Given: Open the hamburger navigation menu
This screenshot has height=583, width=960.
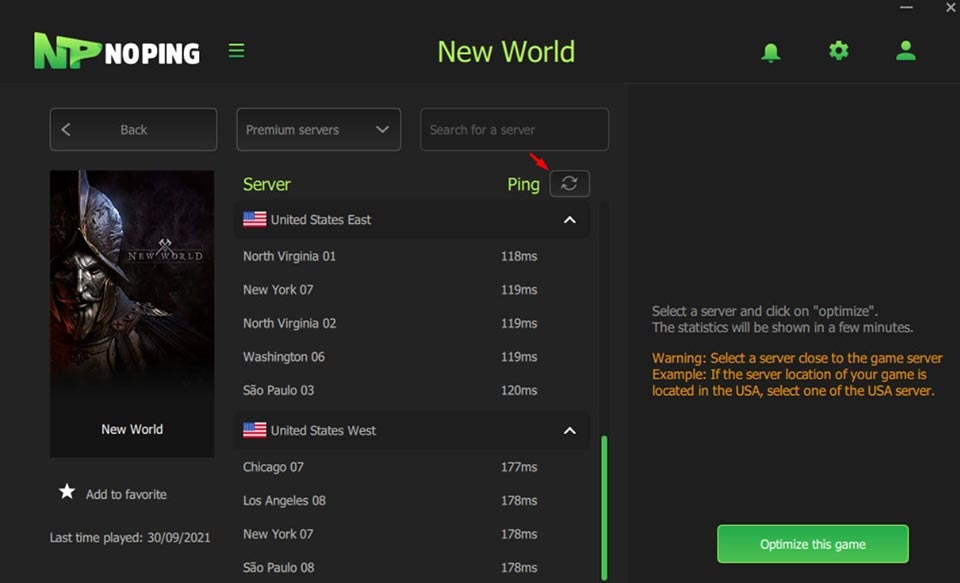Looking at the screenshot, I should click(237, 49).
